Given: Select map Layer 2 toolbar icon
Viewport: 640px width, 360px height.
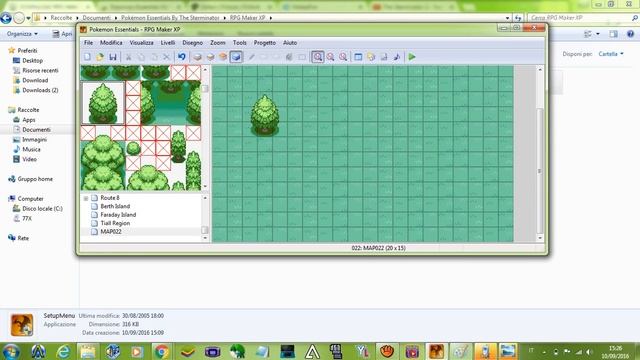Looking at the screenshot, I should tap(210, 57).
